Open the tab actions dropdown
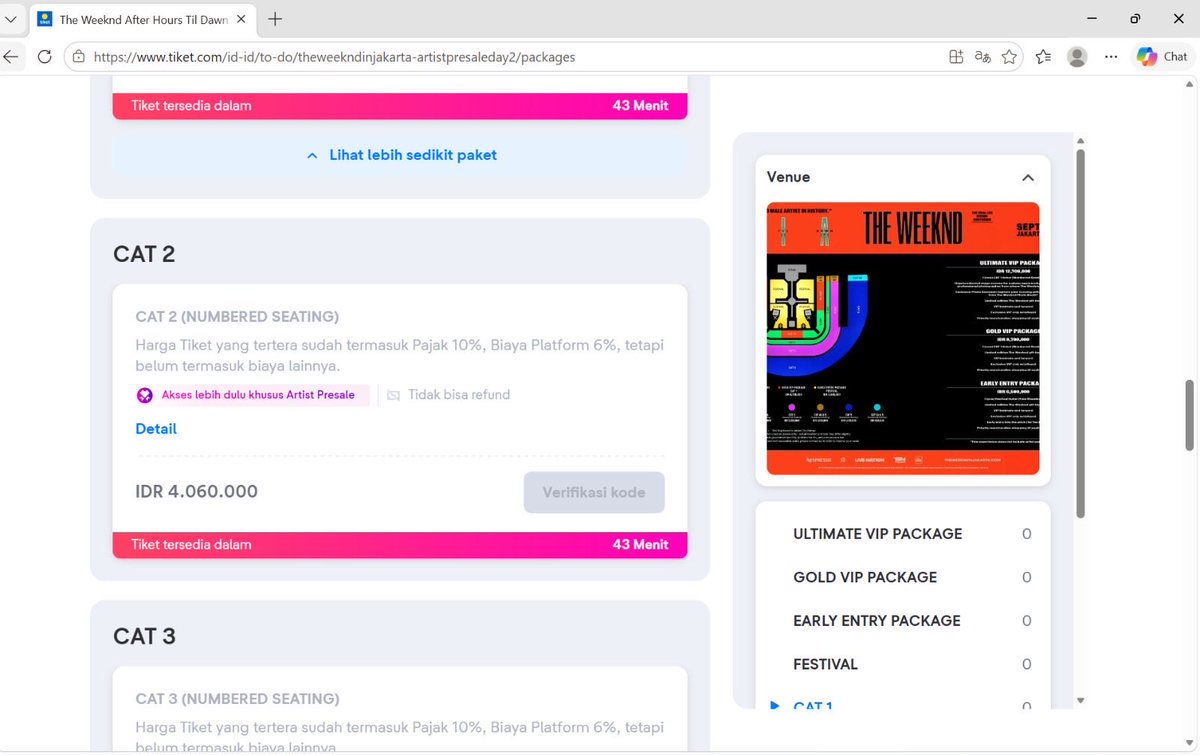The width and height of the screenshot is (1200, 755). pyautogui.click(x=10, y=19)
